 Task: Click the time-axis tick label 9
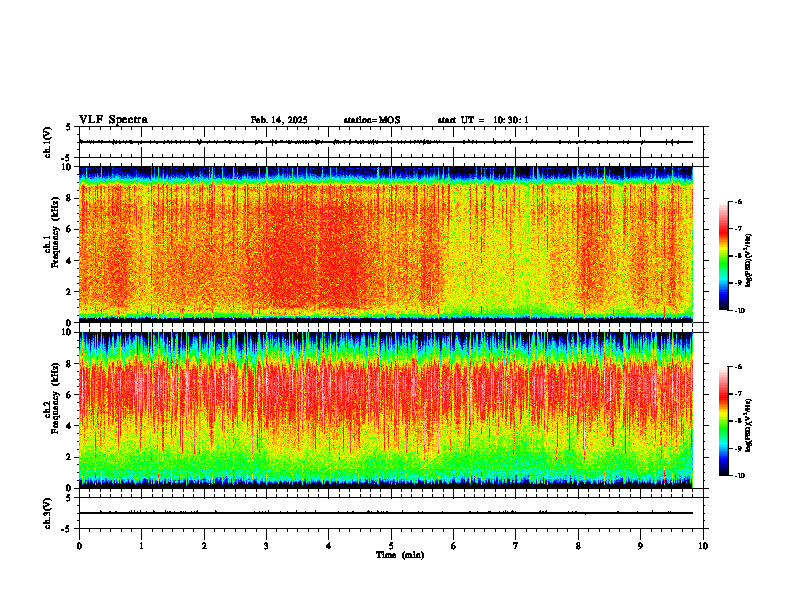[x=640, y=546]
